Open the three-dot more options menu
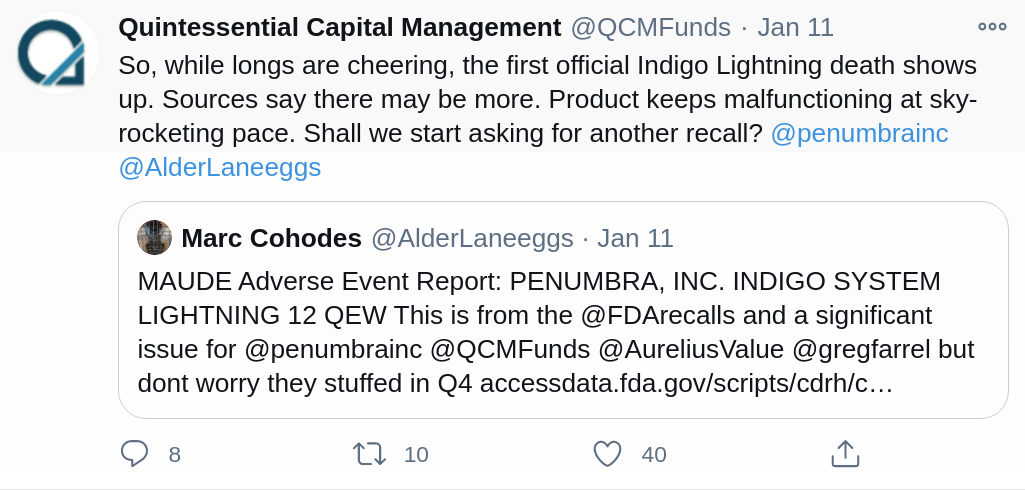This screenshot has width=1025, height=492. (992, 27)
